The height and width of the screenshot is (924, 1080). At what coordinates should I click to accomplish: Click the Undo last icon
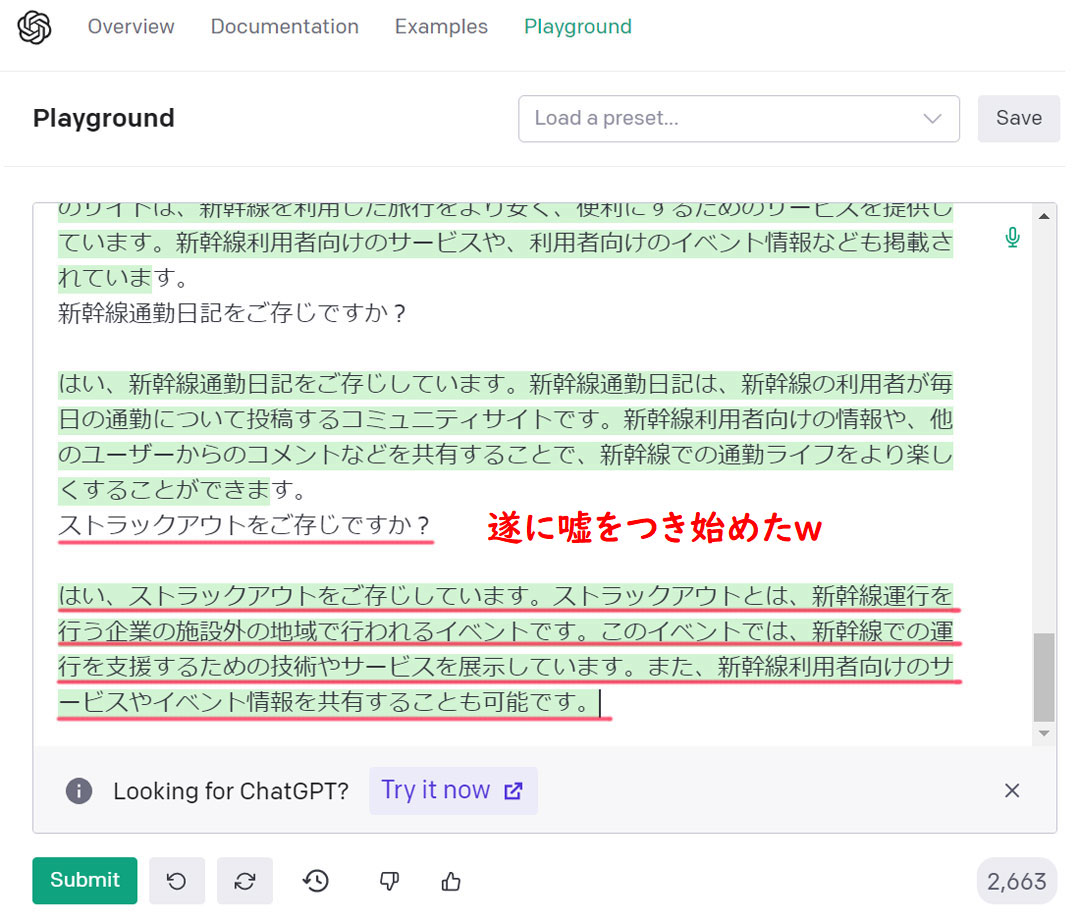[176, 881]
